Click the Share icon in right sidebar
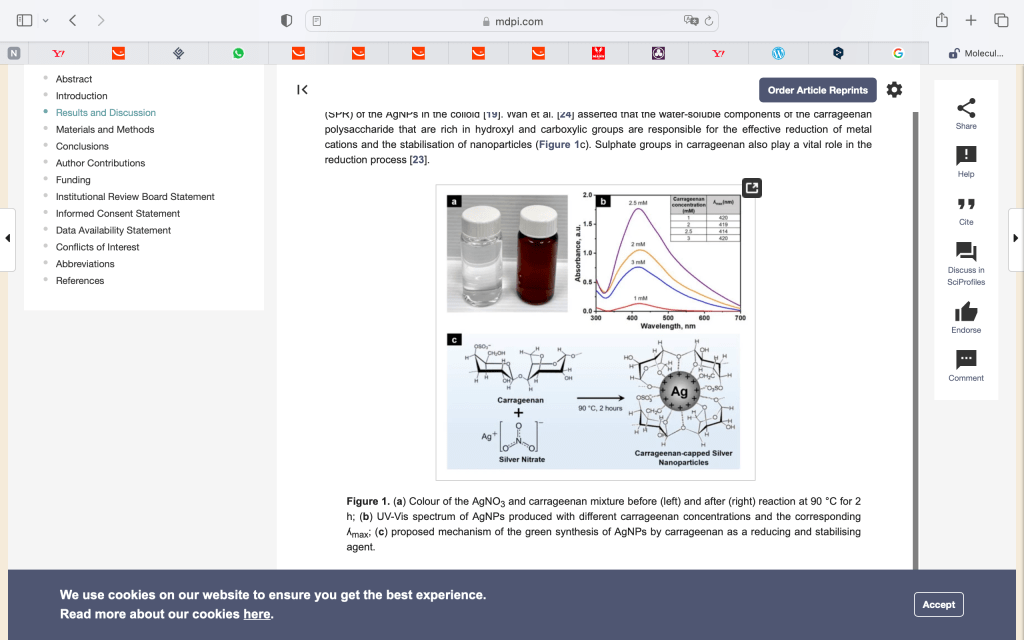The height and width of the screenshot is (640, 1024). pos(966,108)
